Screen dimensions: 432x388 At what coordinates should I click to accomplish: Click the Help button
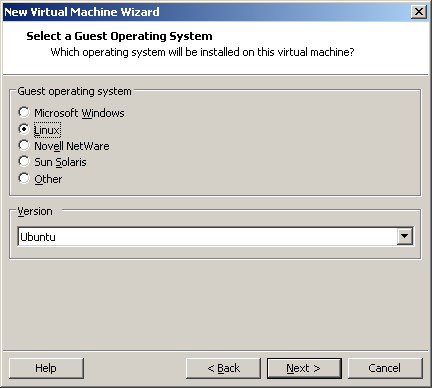click(x=46, y=368)
